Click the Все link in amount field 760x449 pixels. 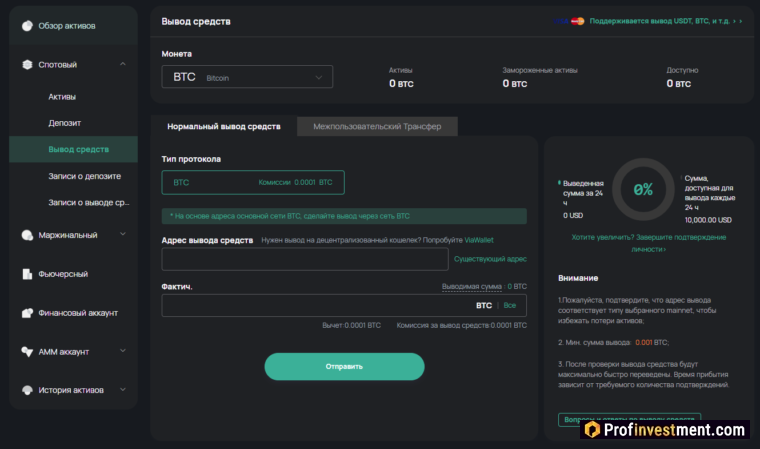click(509, 305)
